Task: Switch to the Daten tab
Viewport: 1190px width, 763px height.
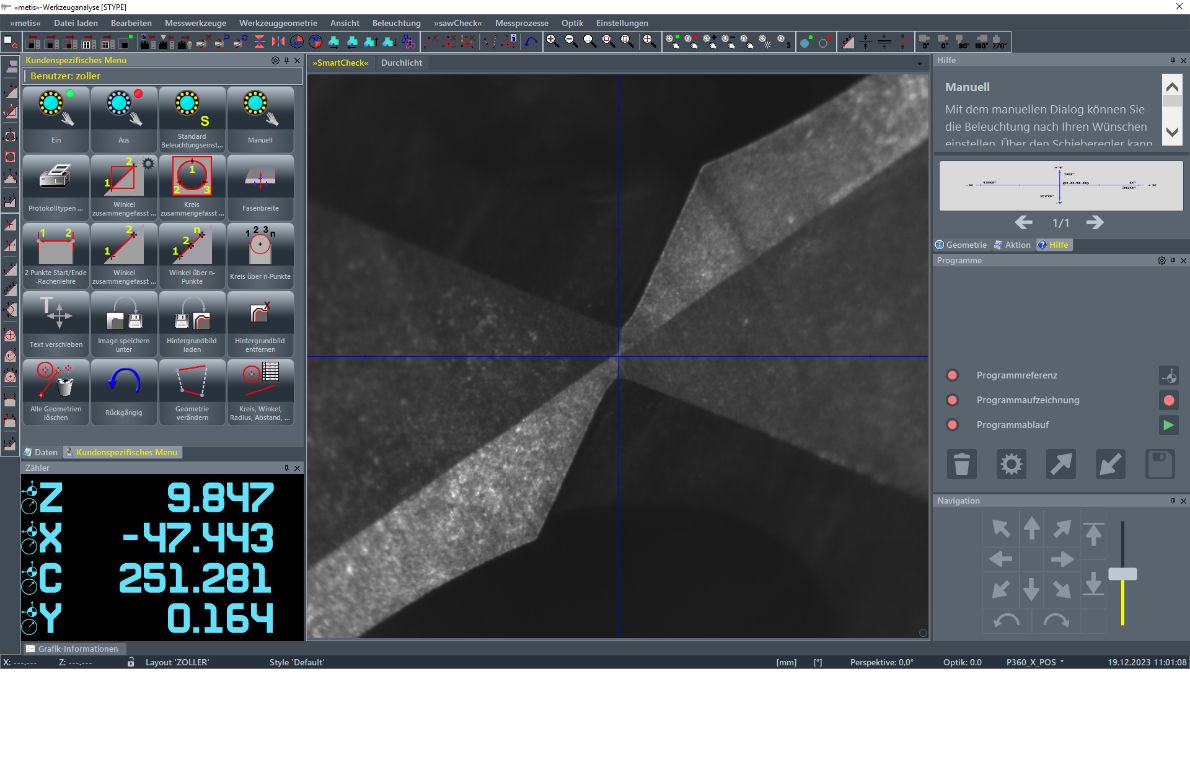Action: 41,452
